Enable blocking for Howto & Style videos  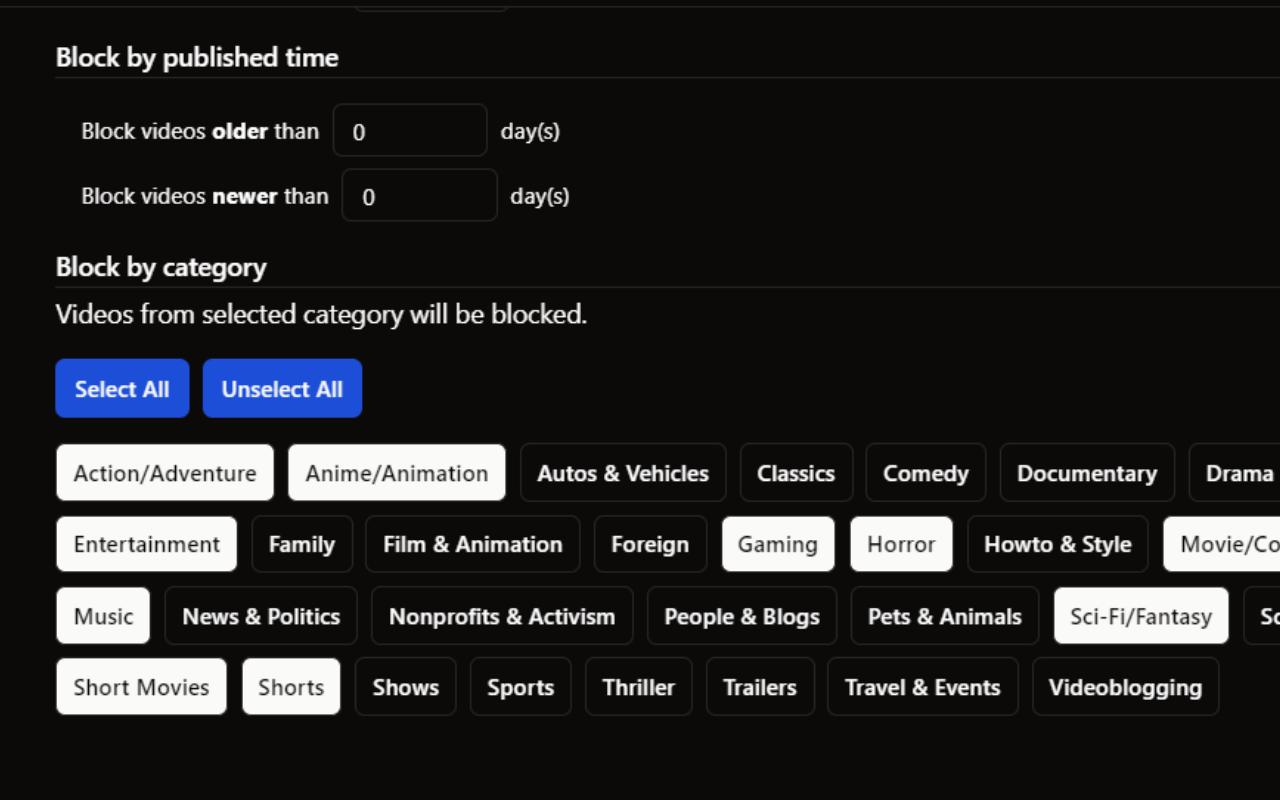pos(1058,544)
